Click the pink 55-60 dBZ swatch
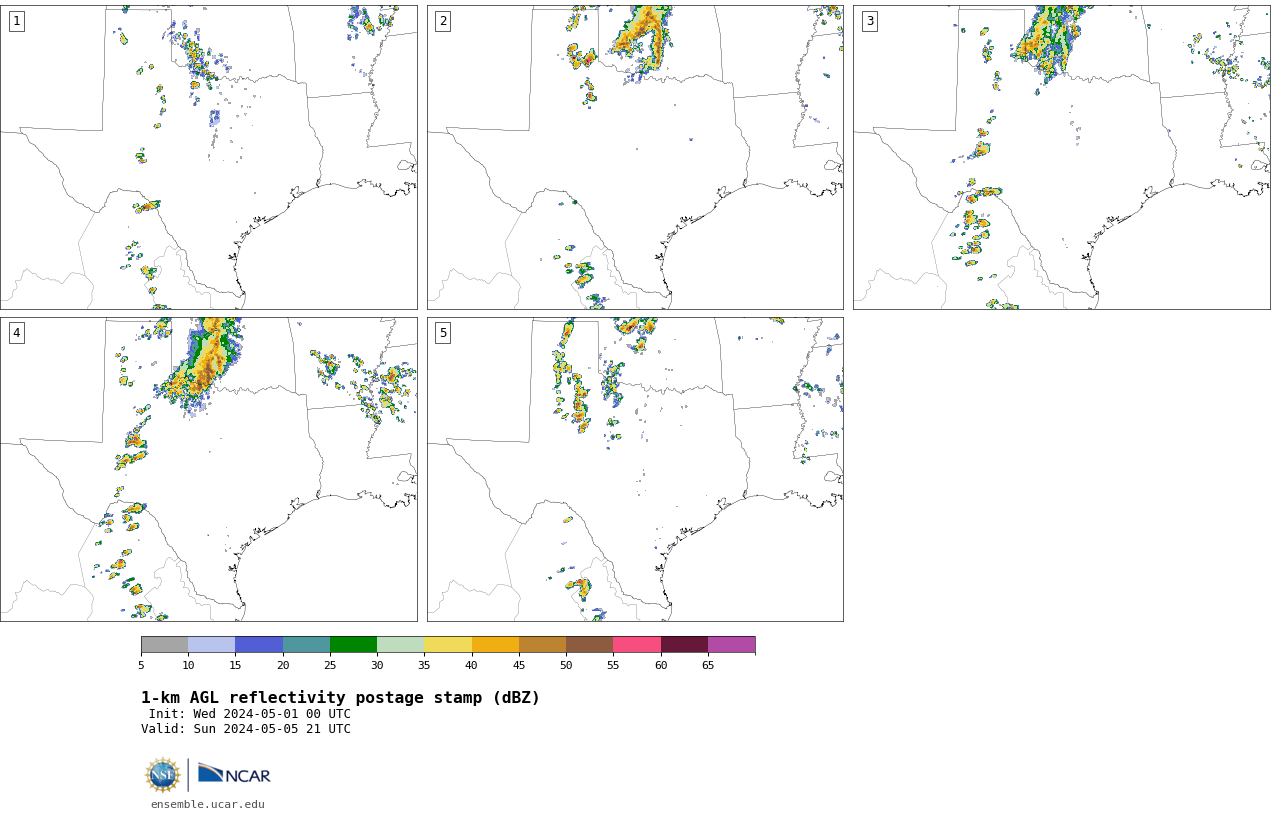1280x815 pixels. coord(637,644)
